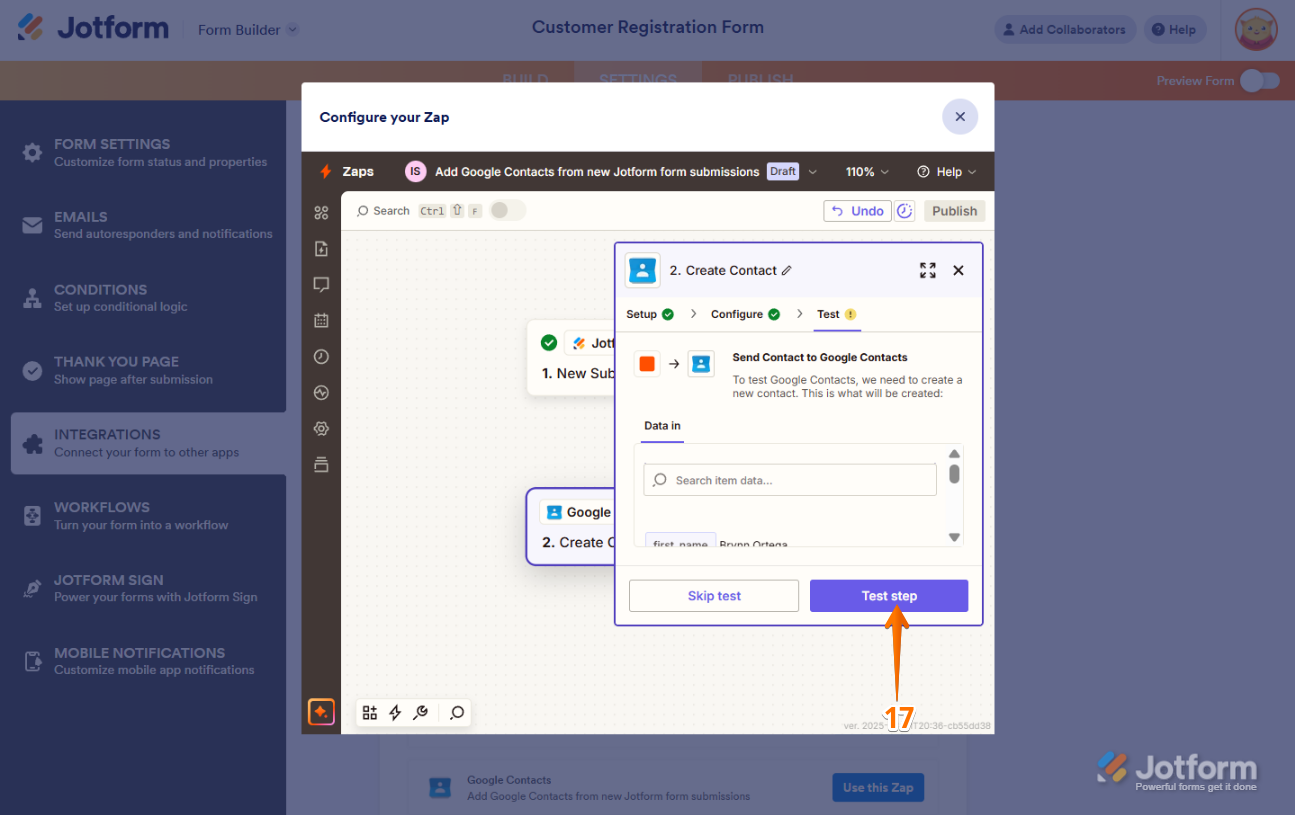Expand the Create Contact panel to full screen
Image resolution: width=1295 pixels, height=815 pixels.
tap(928, 270)
